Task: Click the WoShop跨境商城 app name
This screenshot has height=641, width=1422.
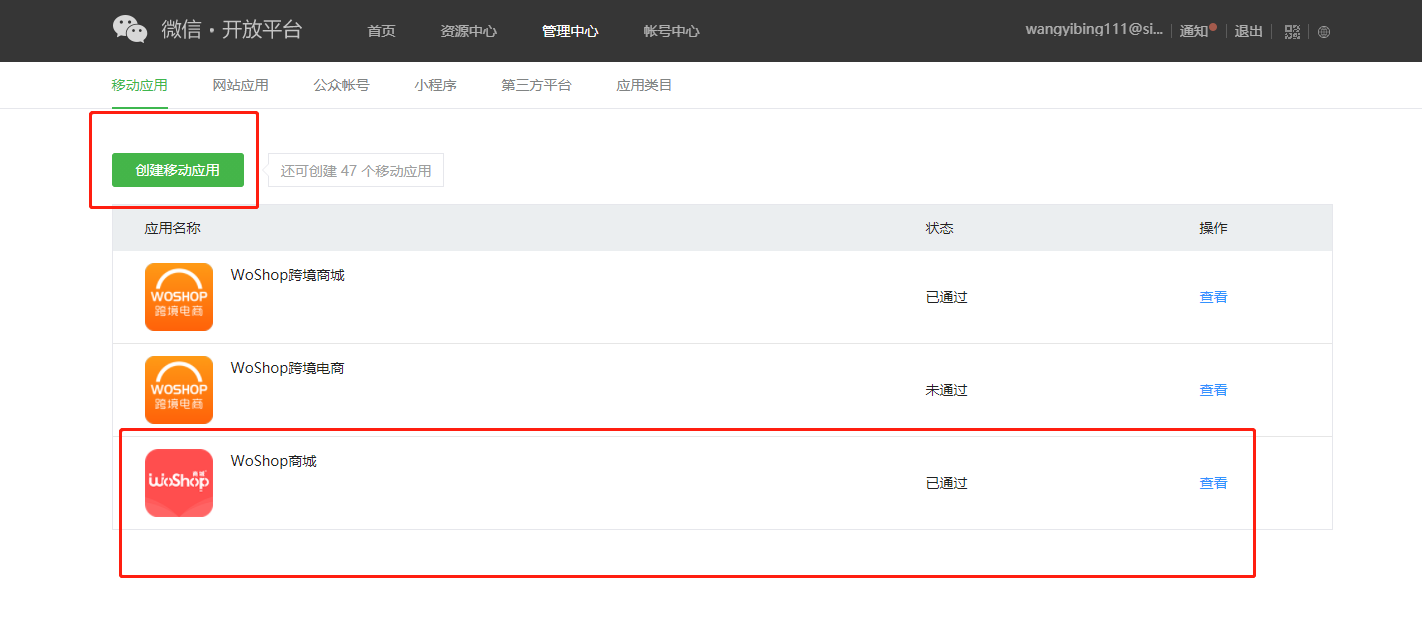Action: 288,275
